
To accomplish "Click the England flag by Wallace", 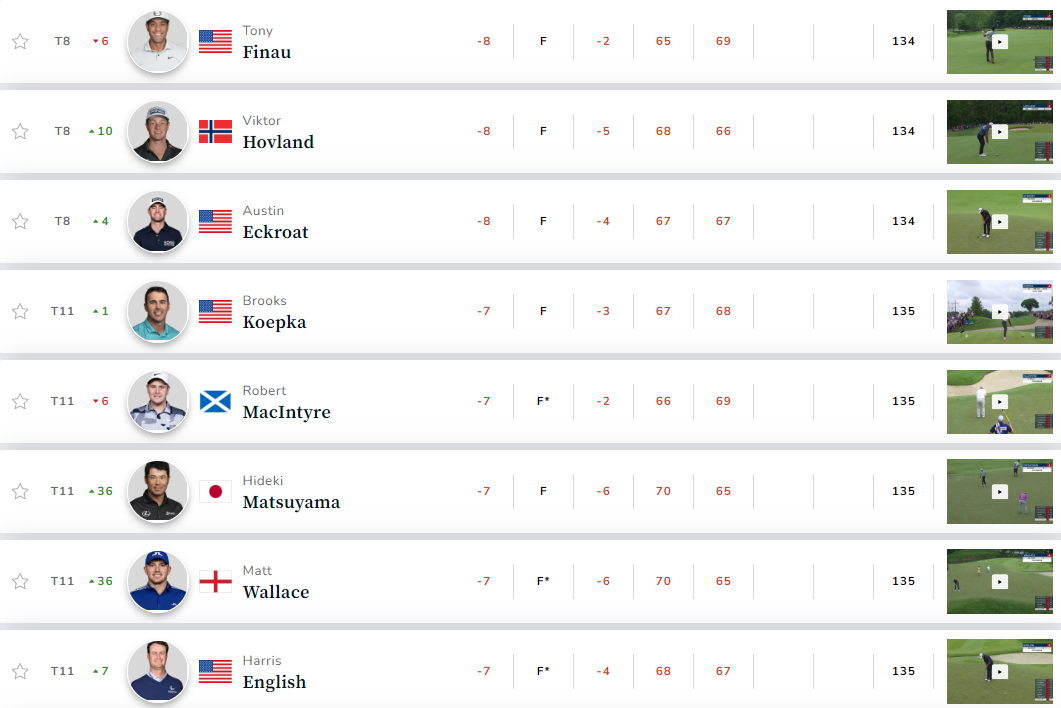I will (215, 581).
